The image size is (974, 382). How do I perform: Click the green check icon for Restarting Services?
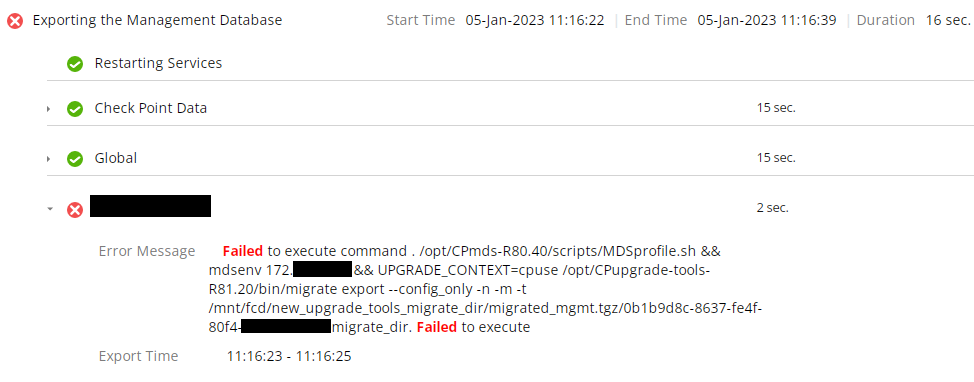[75, 64]
